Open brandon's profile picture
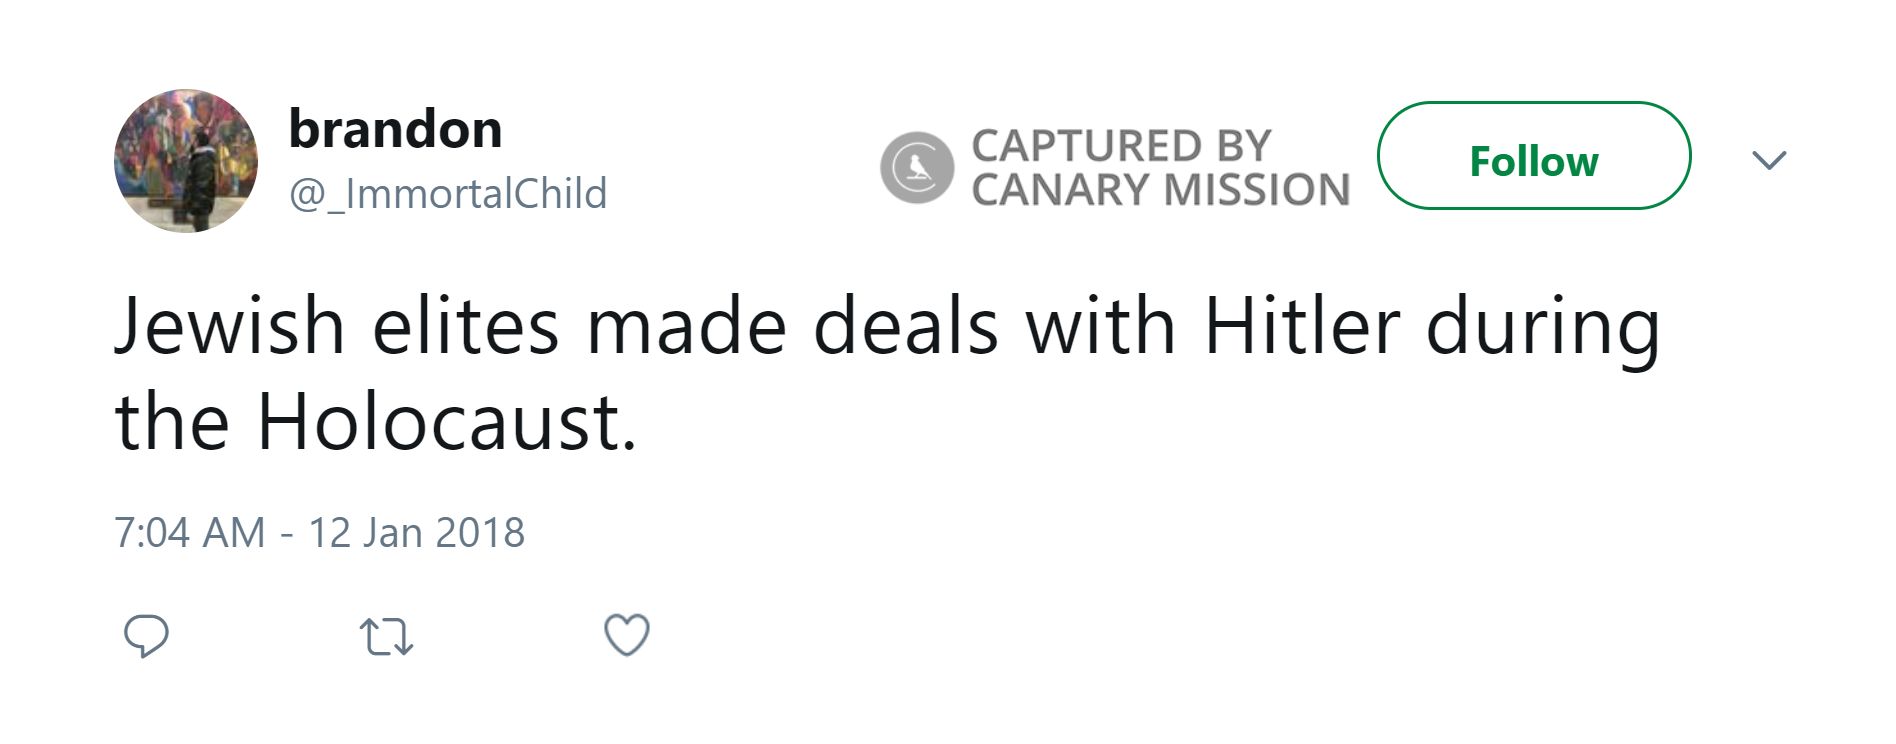 pyautogui.click(x=186, y=161)
